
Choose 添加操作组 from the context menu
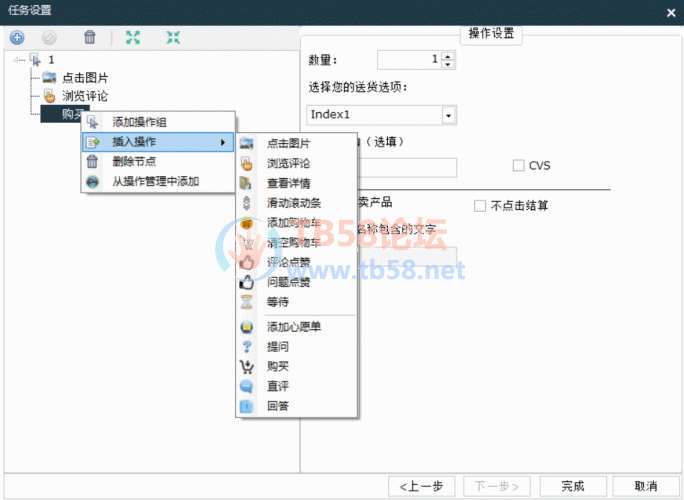[158, 122]
